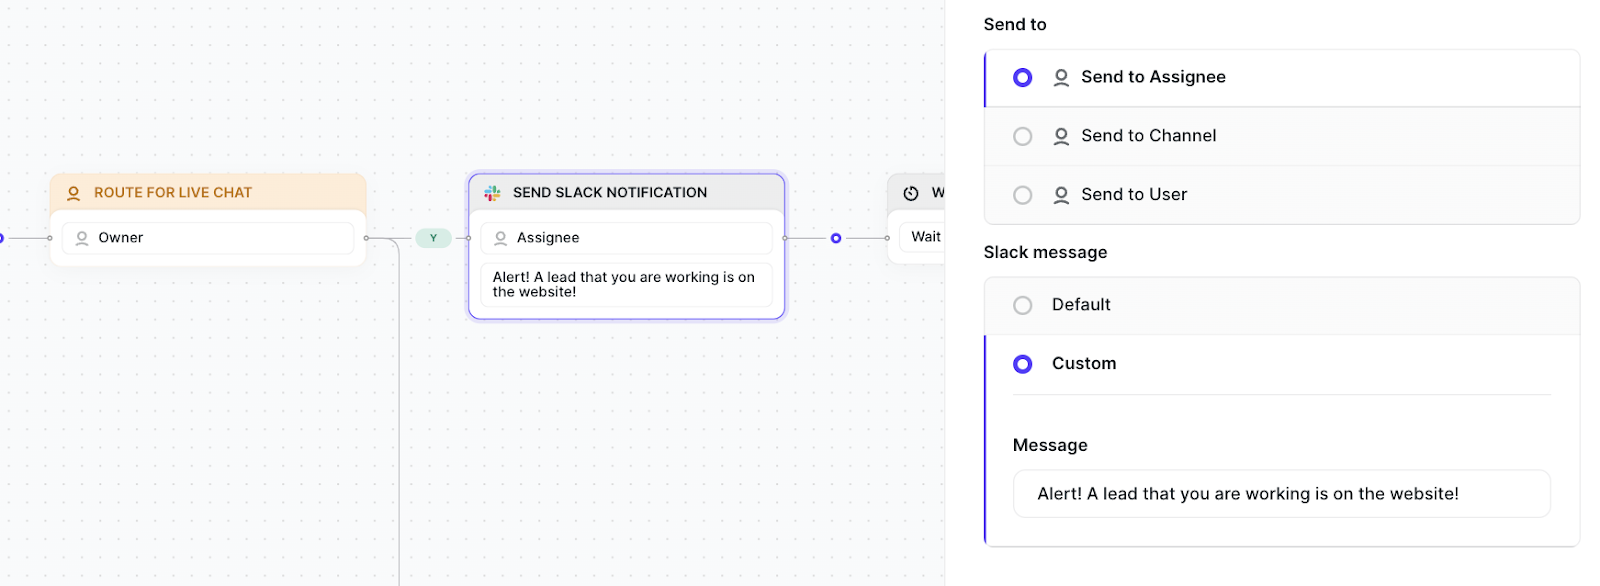Click the person icon next to Send to User
1600x586 pixels.
(x=1061, y=195)
